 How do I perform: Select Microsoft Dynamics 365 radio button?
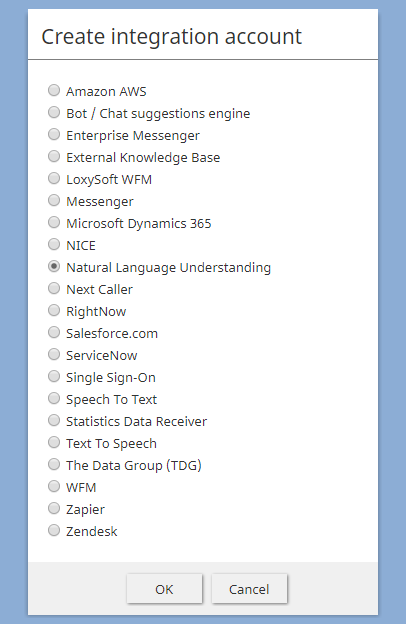[54, 222]
